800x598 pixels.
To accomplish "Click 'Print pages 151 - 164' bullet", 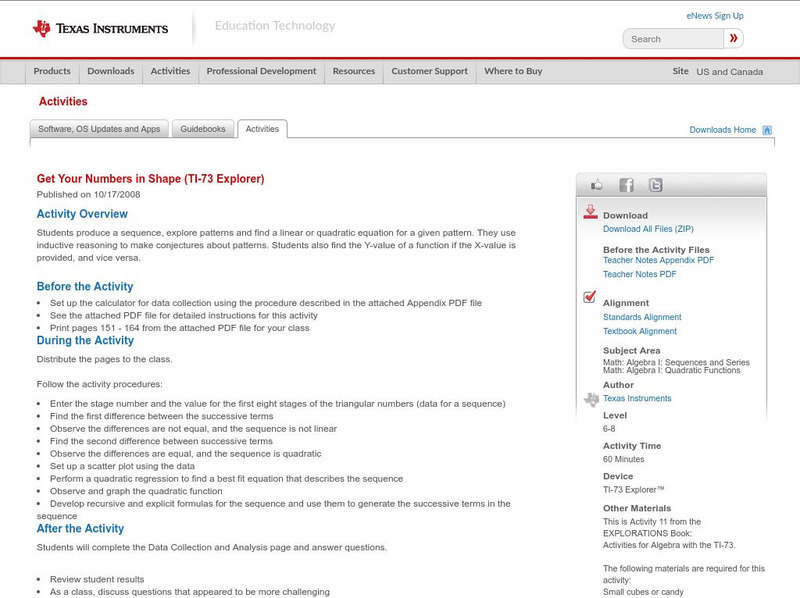I will tap(180, 328).
